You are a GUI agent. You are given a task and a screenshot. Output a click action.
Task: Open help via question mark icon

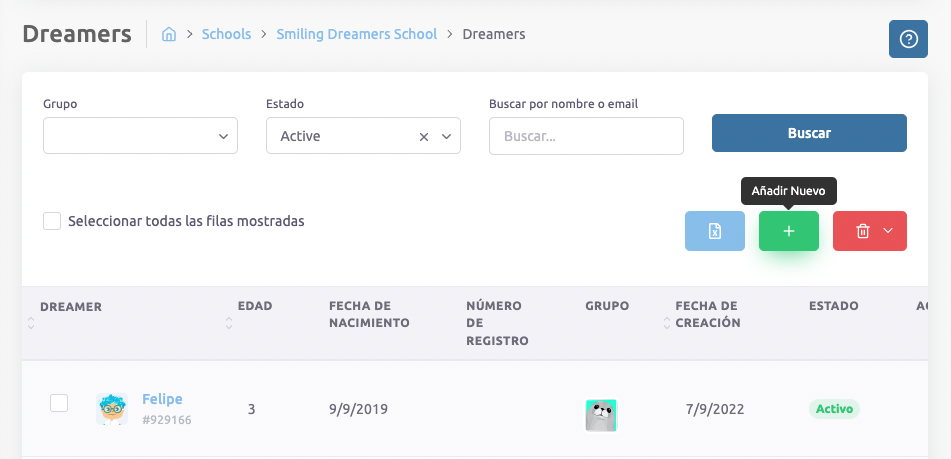908,39
